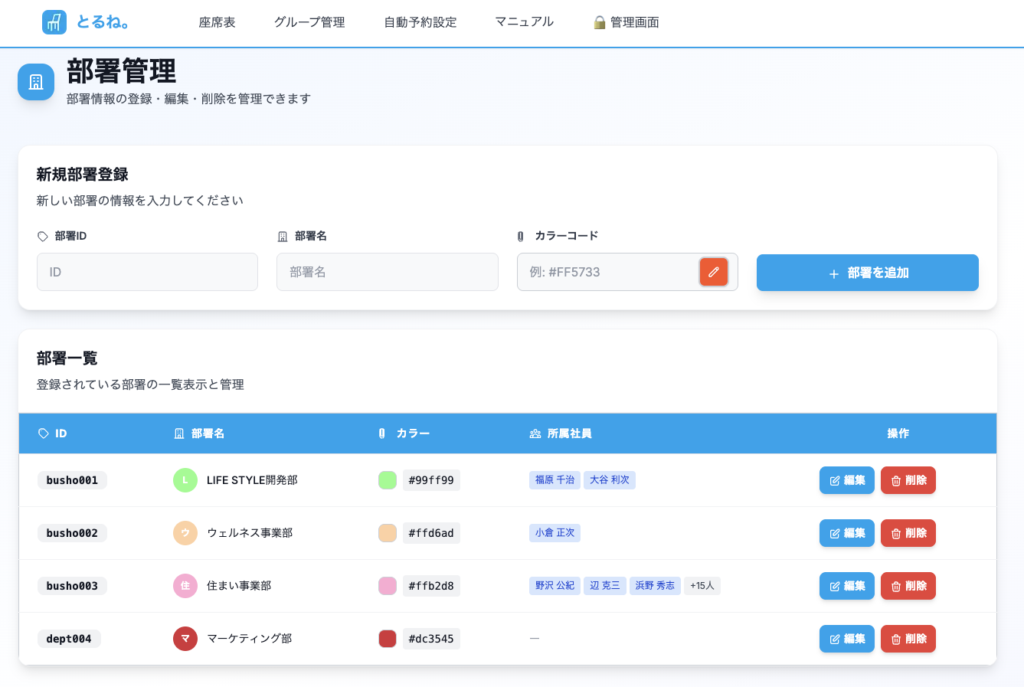
Task: Go to グループ管理 page
Action: (x=309, y=22)
